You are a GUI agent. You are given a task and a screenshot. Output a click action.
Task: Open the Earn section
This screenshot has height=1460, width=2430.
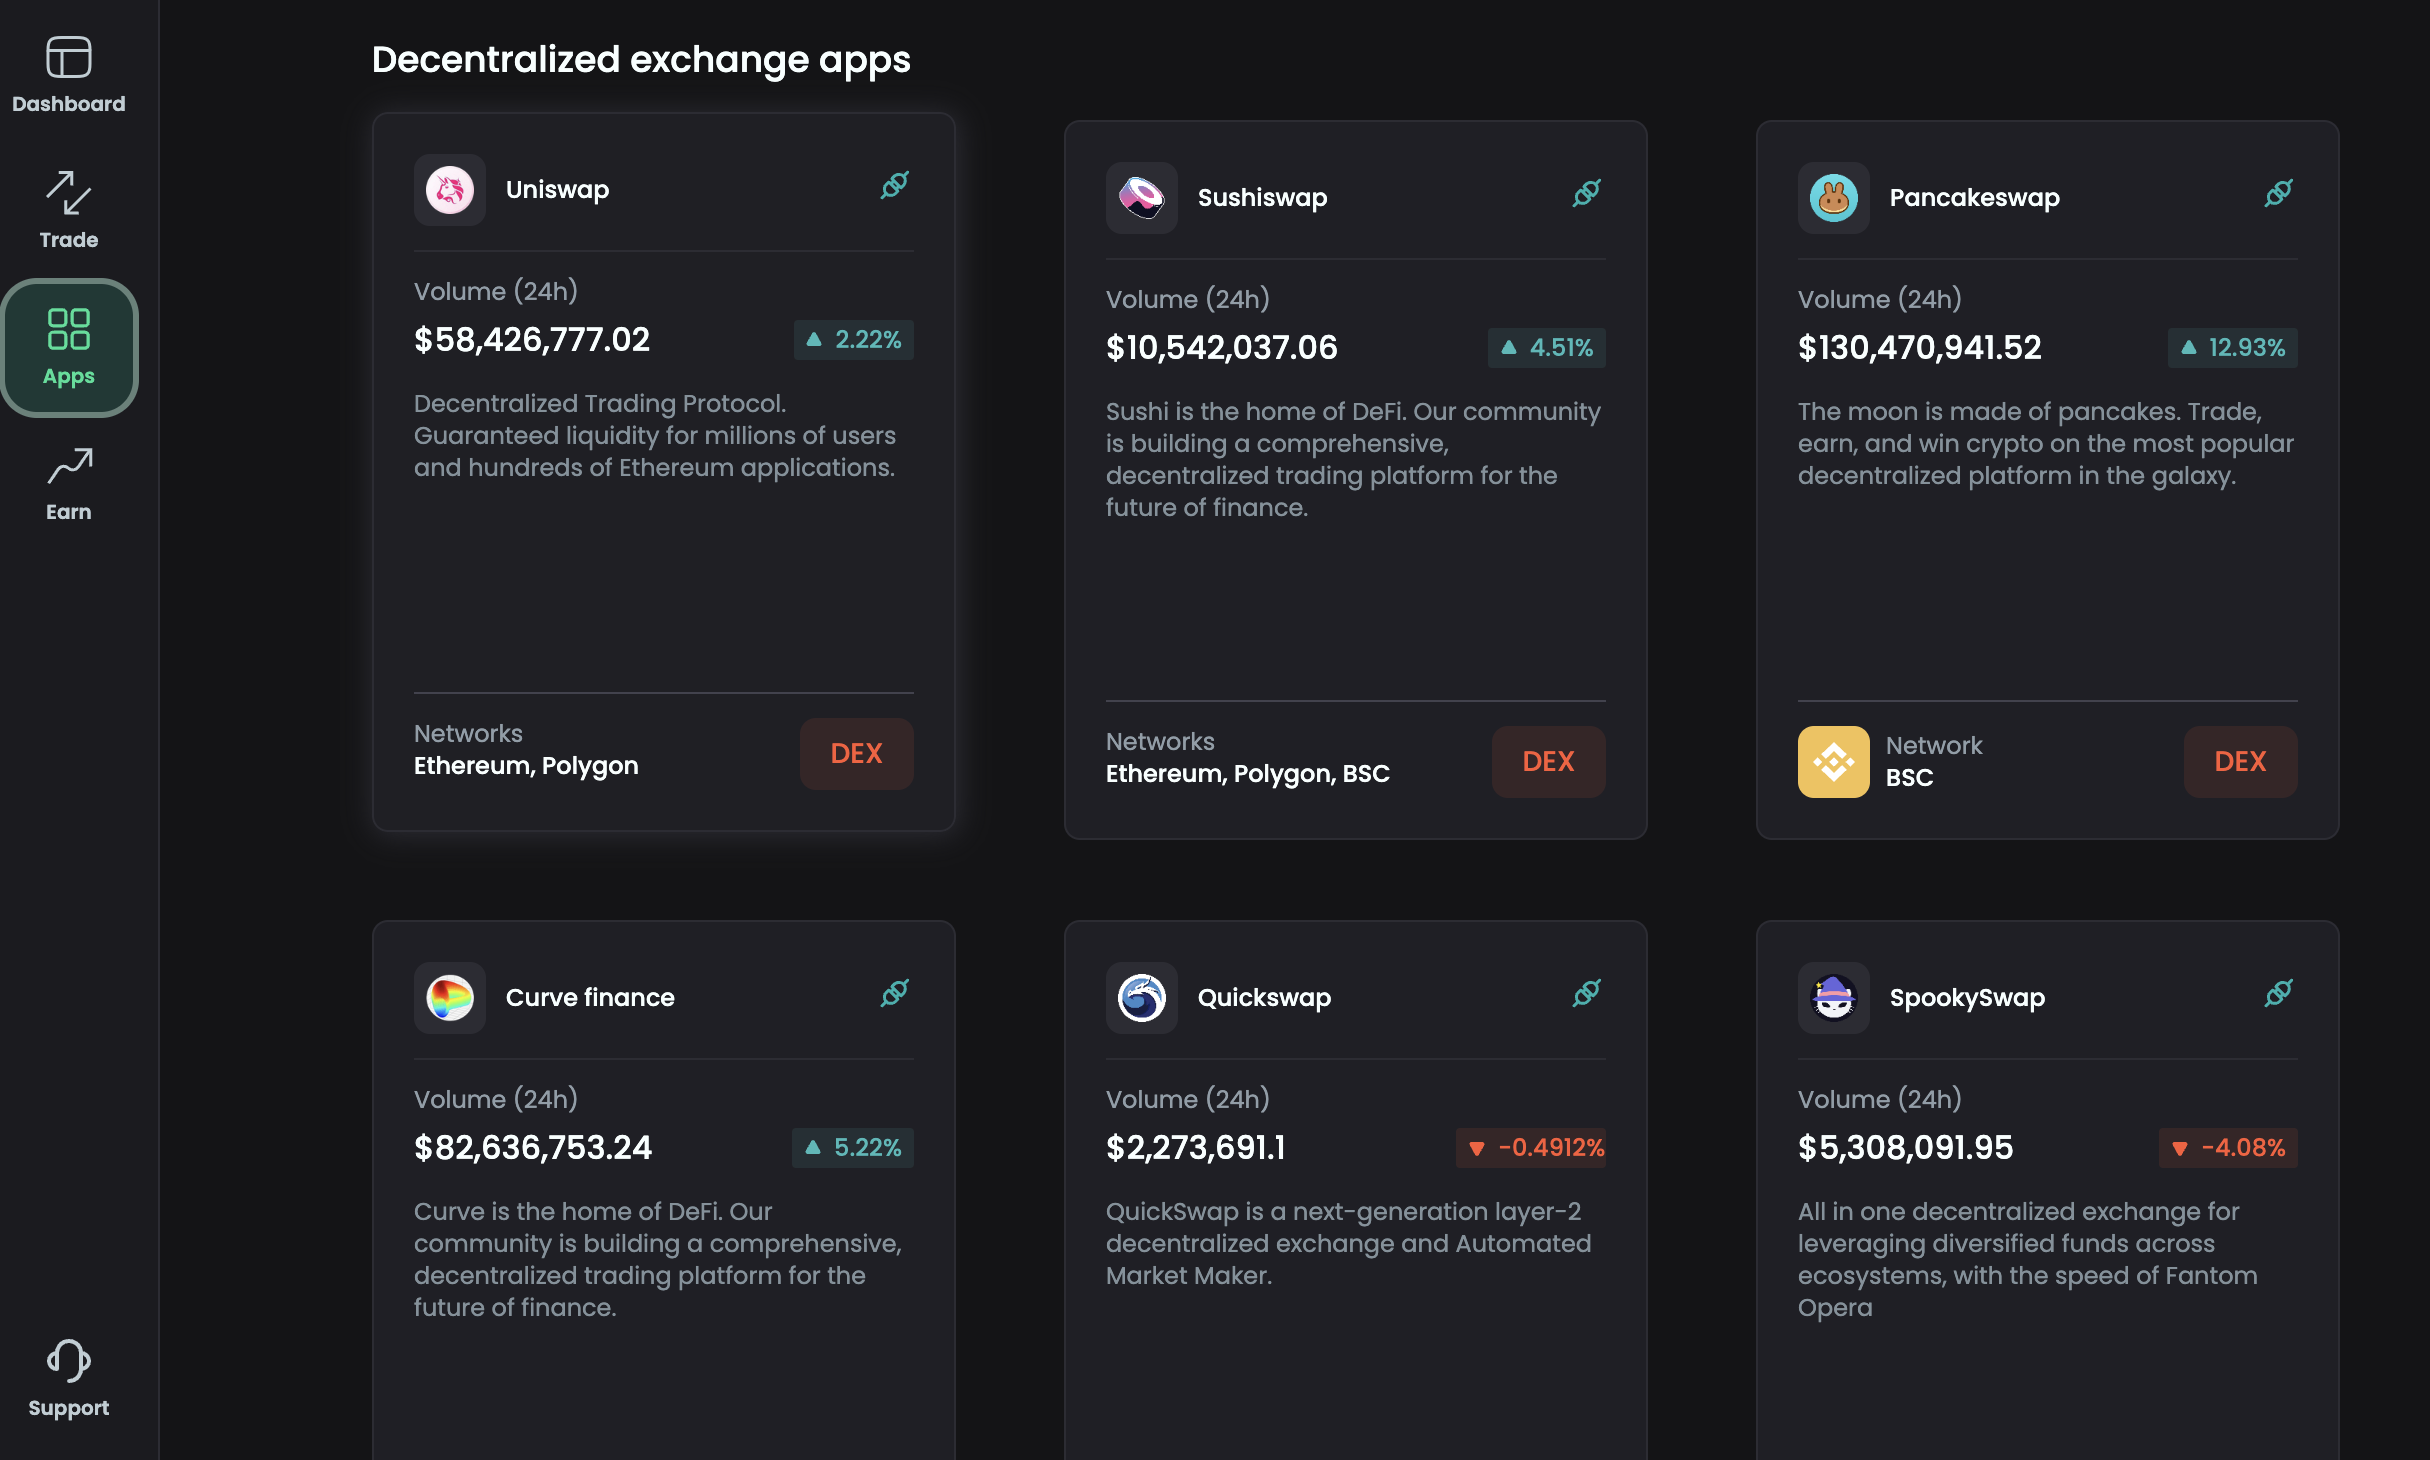[68, 484]
